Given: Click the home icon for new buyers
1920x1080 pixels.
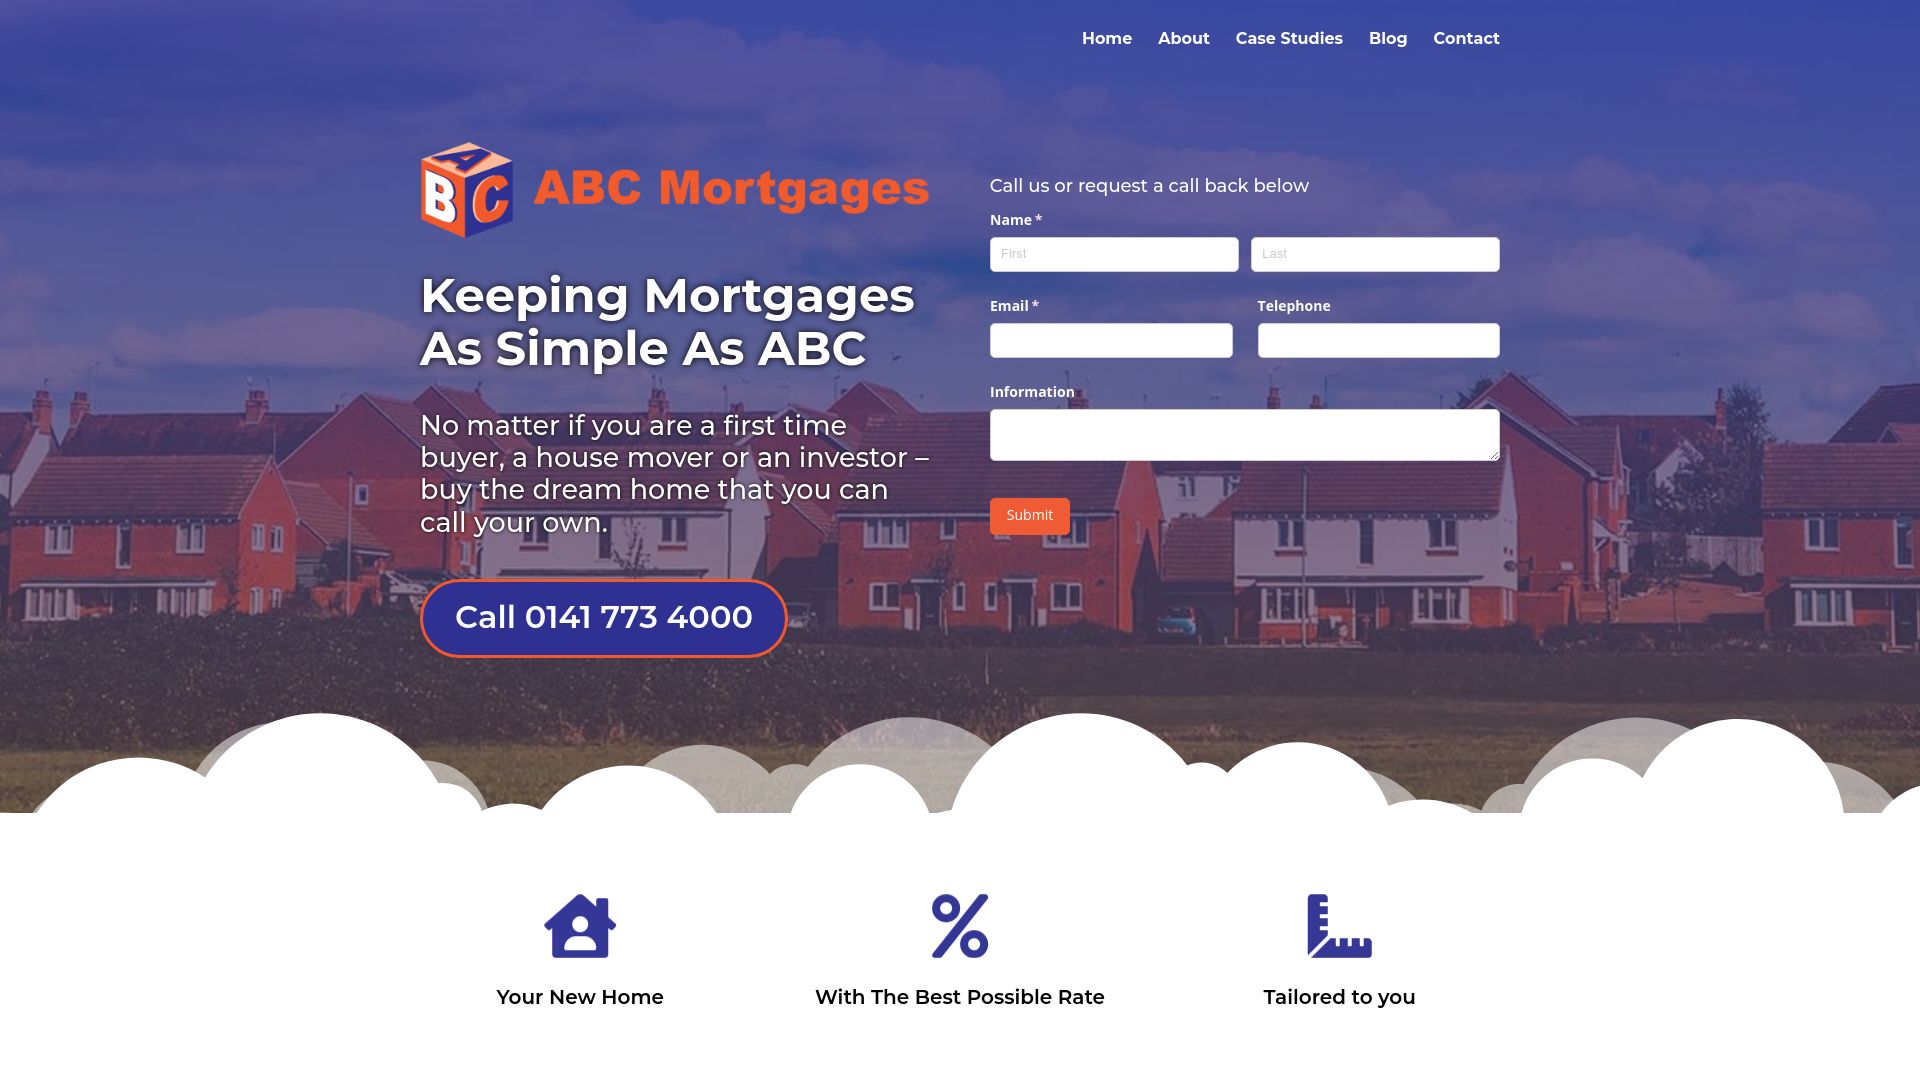Looking at the screenshot, I should tap(579, 926).
